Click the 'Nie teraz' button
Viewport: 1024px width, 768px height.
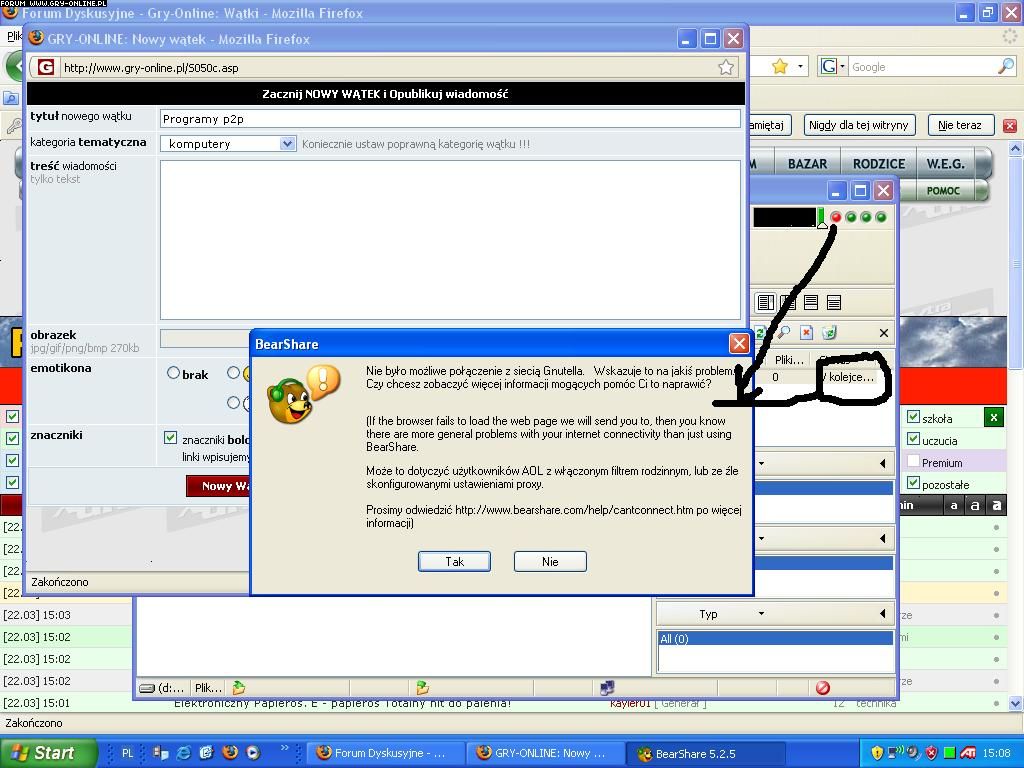[960, 125]
